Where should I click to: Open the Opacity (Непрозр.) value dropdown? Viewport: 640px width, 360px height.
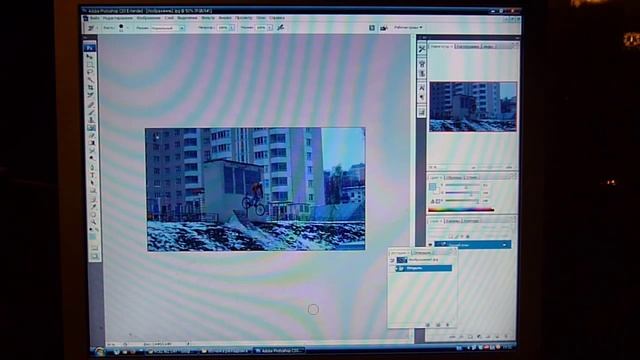click(x=232, y=28)
